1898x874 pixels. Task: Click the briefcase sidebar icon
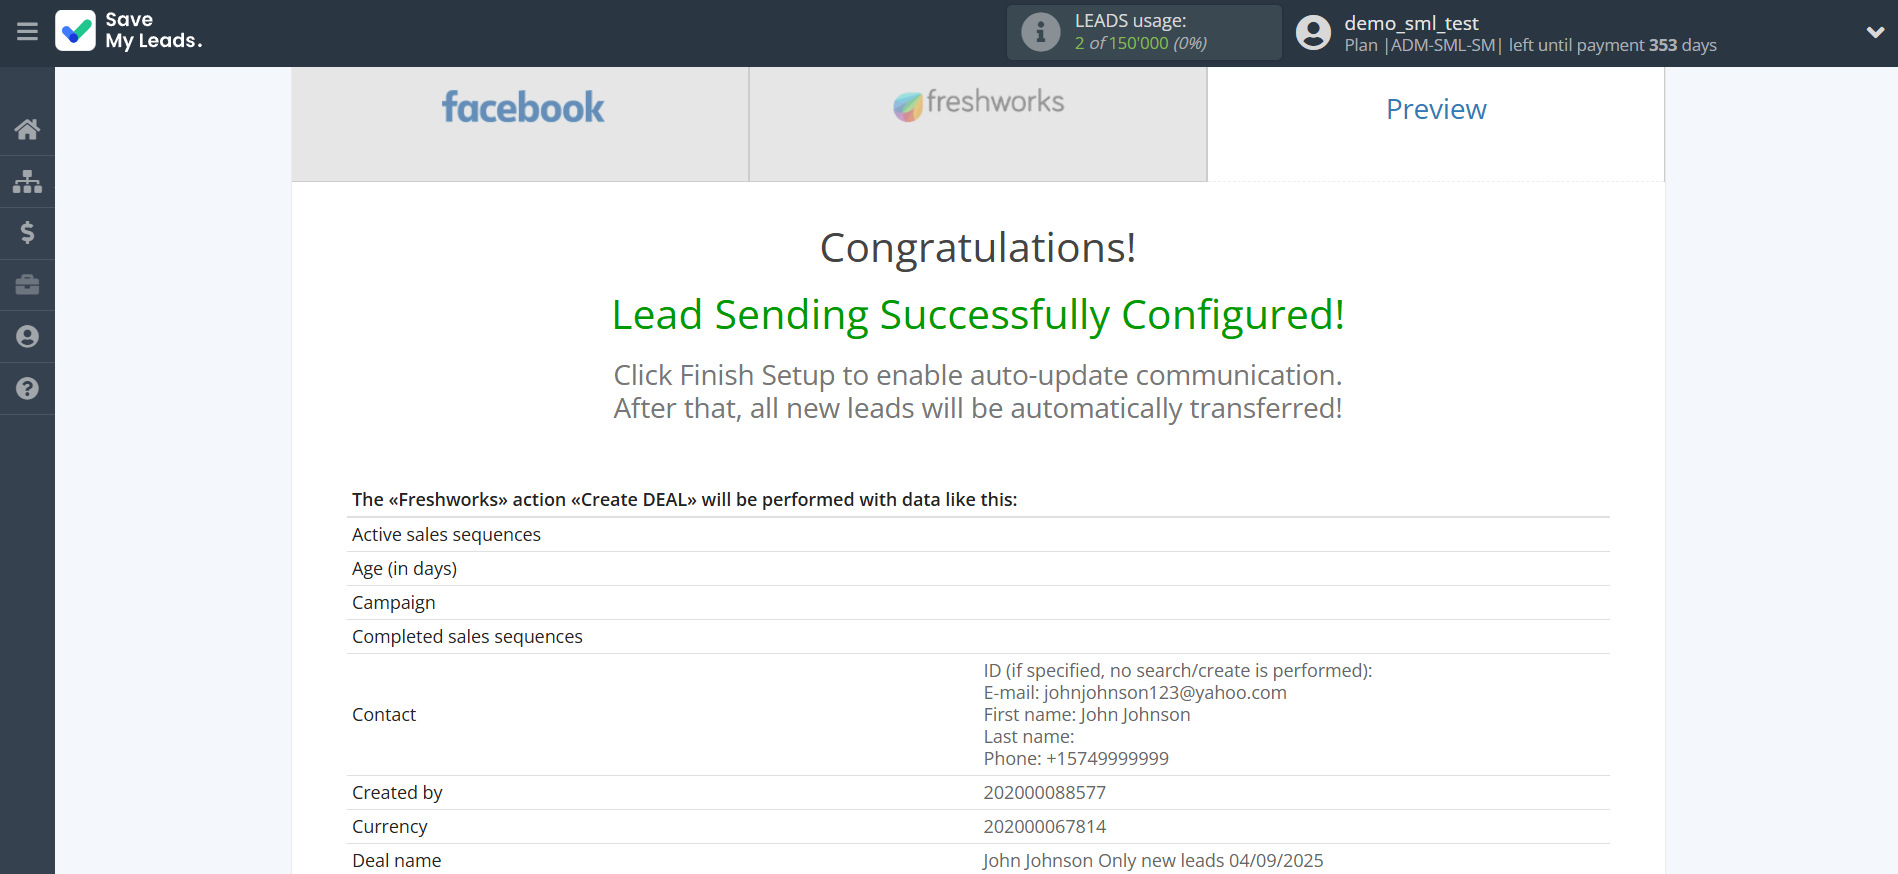pos(27,285)
